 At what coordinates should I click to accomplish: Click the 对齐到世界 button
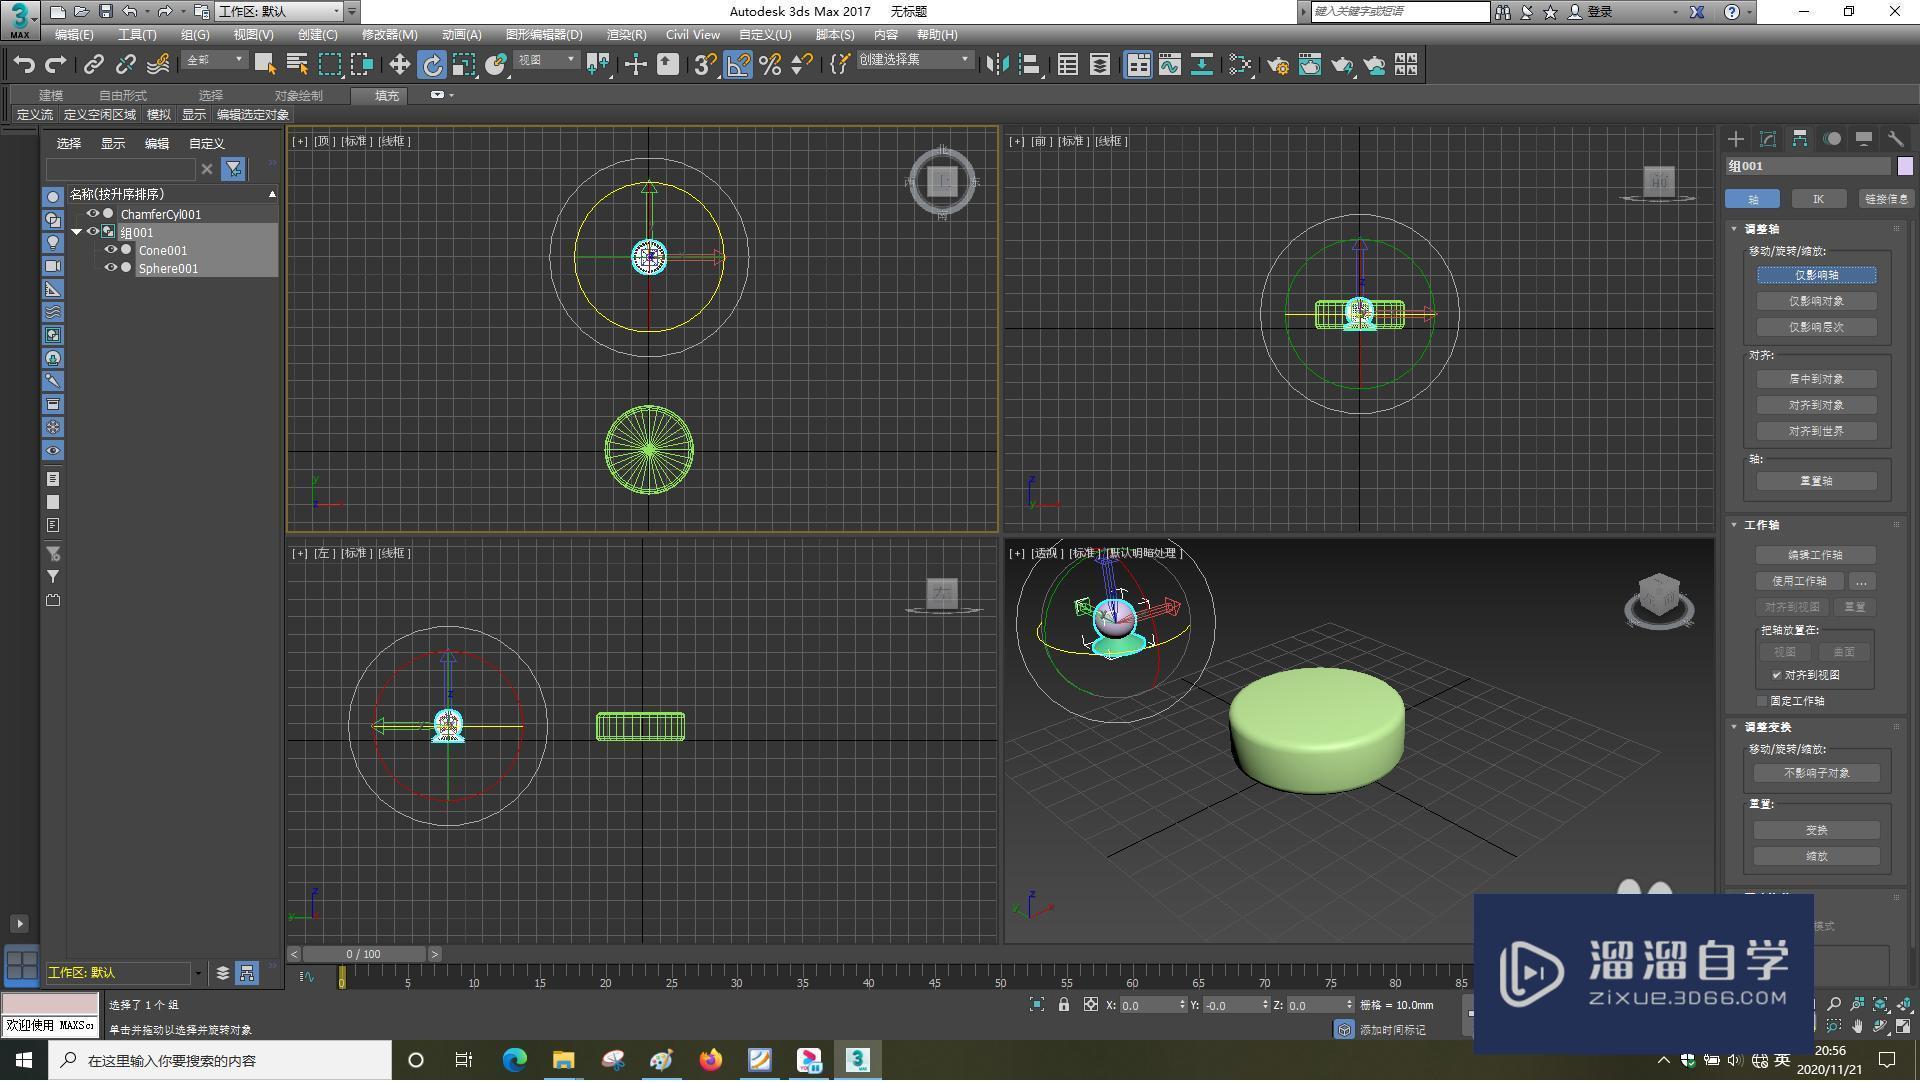tap(1816, 431)
